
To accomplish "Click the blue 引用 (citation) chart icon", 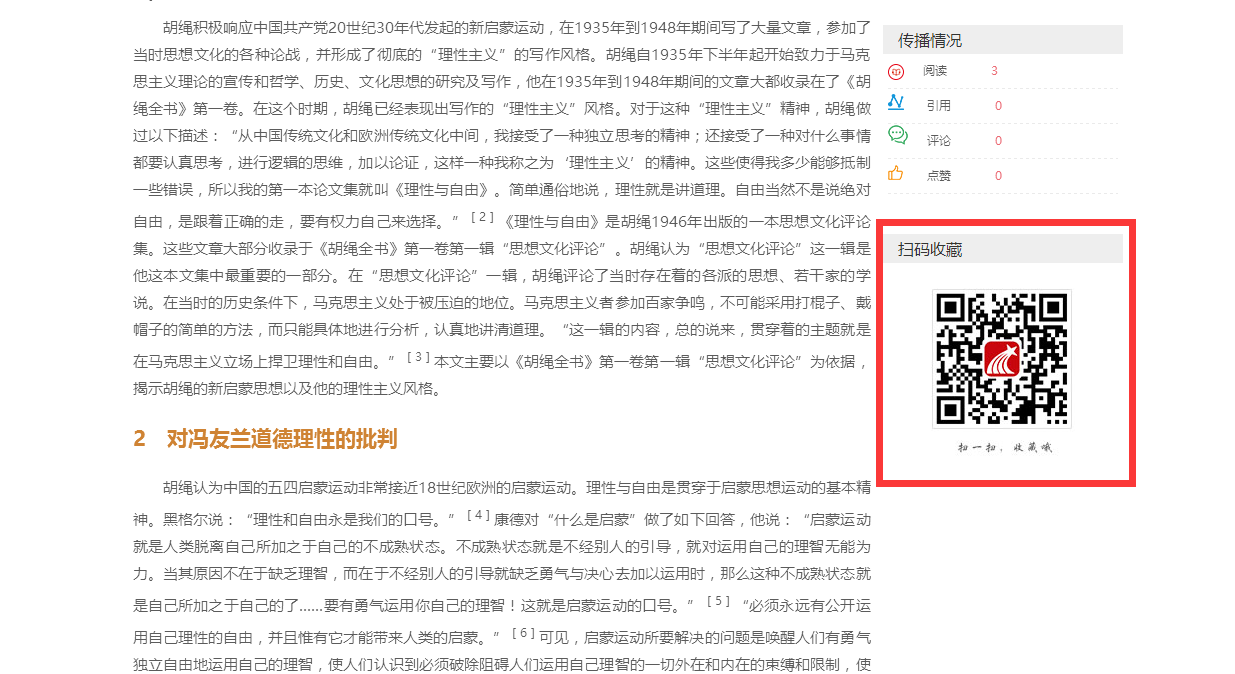I will click(x=896, y=102).
